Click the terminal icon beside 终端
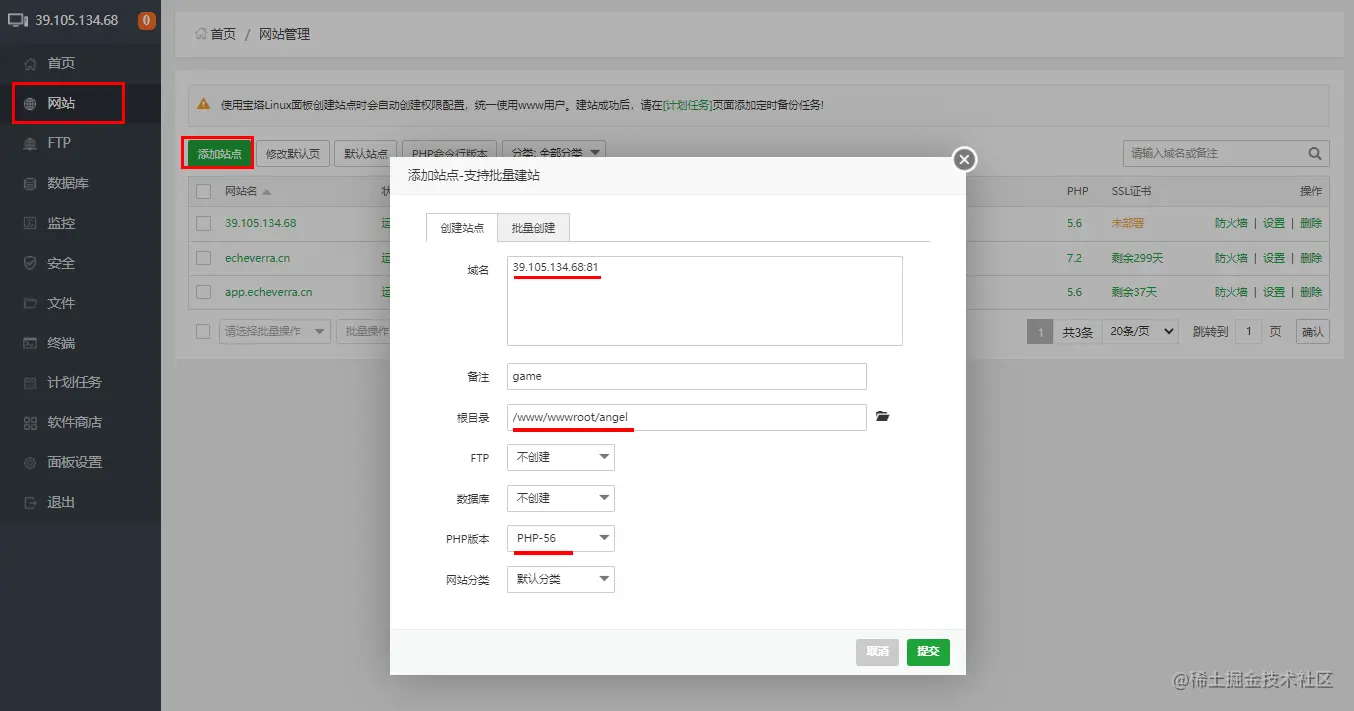The height and width of the screenshot is (711, 1354). click(30, 343)
